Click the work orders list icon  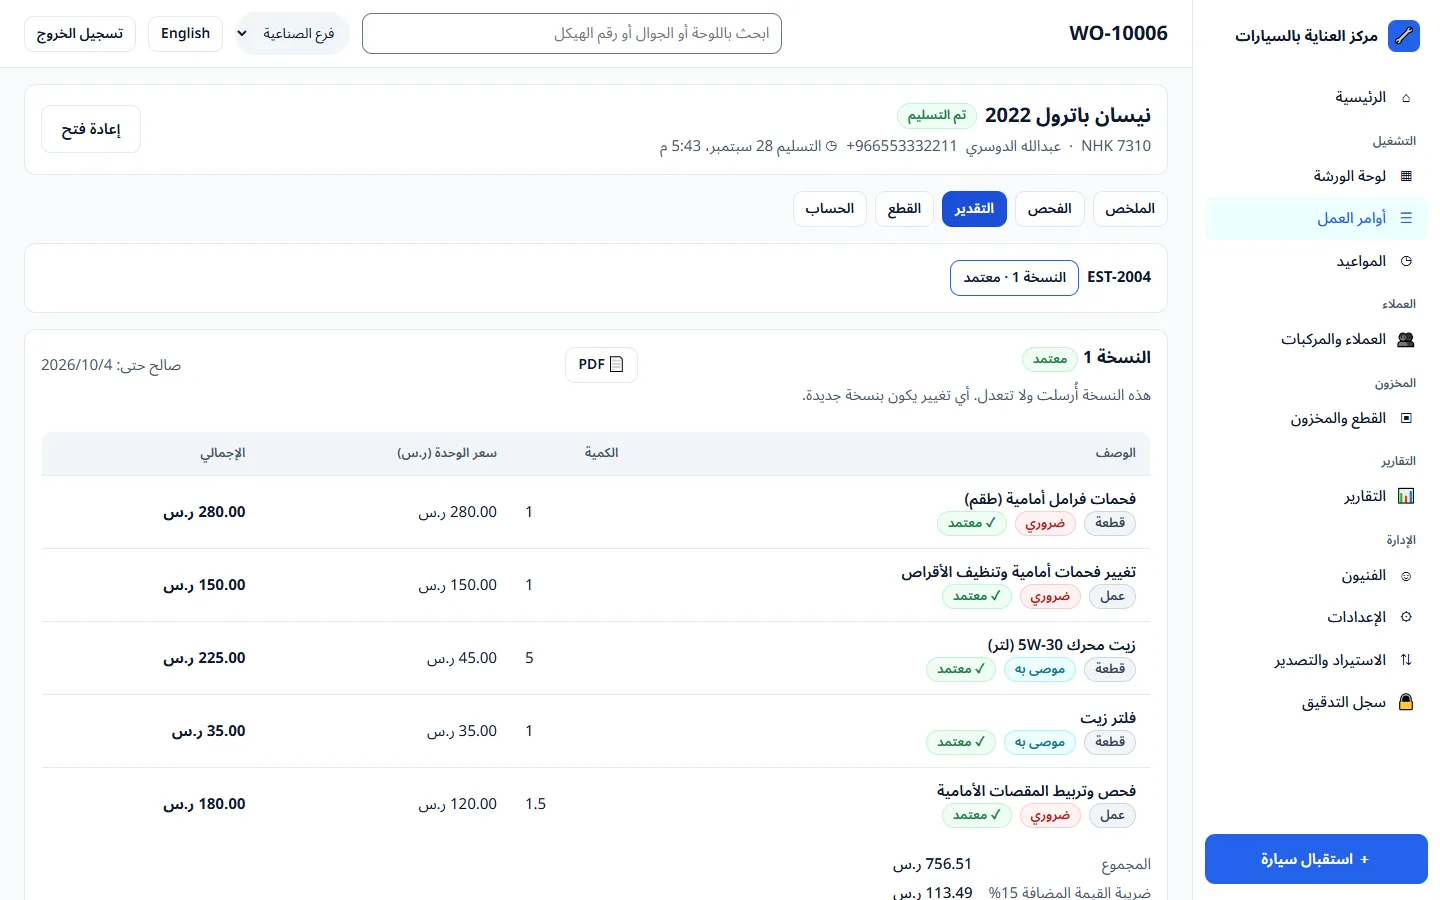pos(1406,218)
